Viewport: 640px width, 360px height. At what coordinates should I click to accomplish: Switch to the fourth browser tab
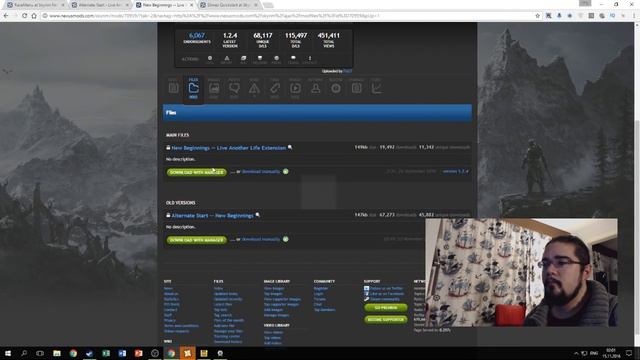point(229,5)
